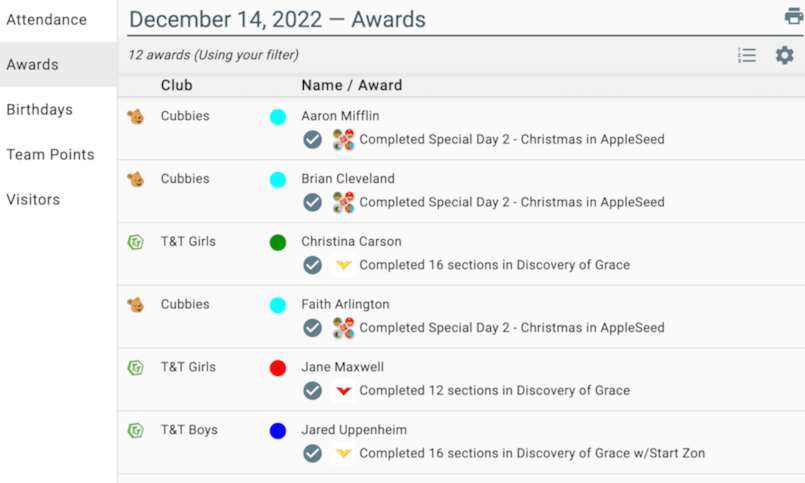Toggle Jared Uppenheim's award checkmark
805x483 pixels.
(x=313, y=454)
